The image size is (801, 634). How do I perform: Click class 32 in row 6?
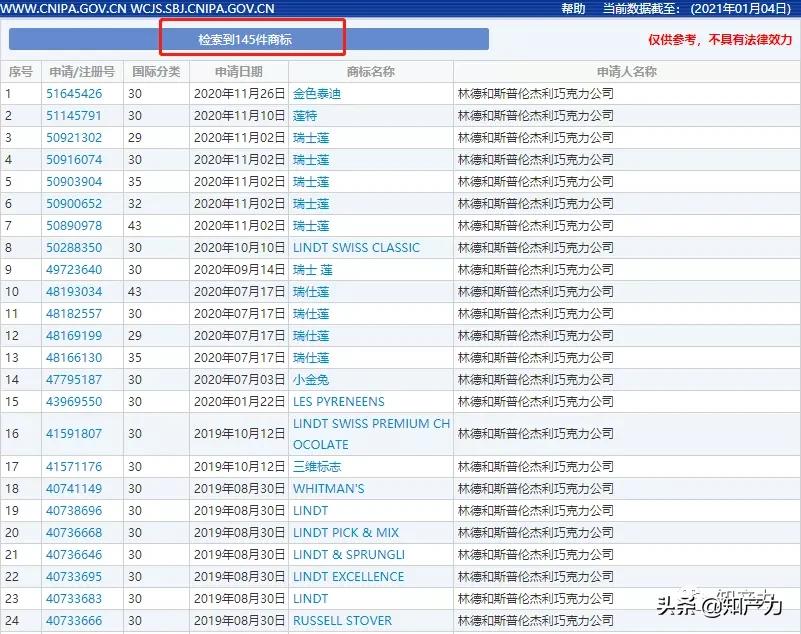tap(135, 203)
